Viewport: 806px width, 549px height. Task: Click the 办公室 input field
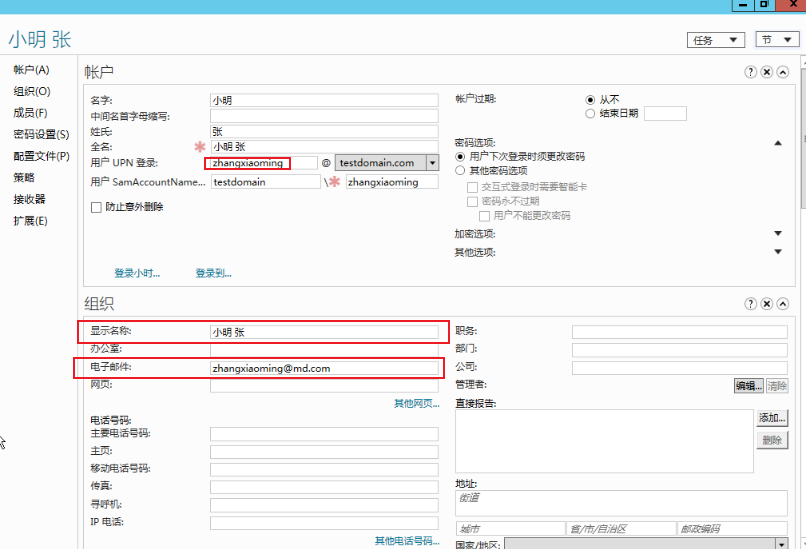(x=324, y=350)
